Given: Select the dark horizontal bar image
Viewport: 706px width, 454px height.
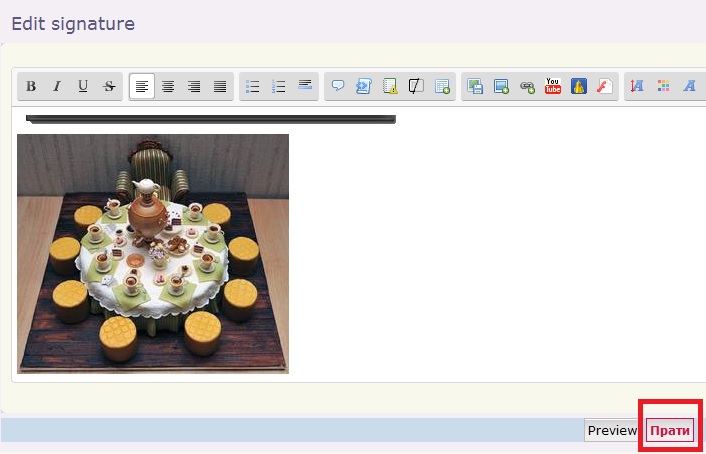Looking at the screenshot, I should (211, 119).
